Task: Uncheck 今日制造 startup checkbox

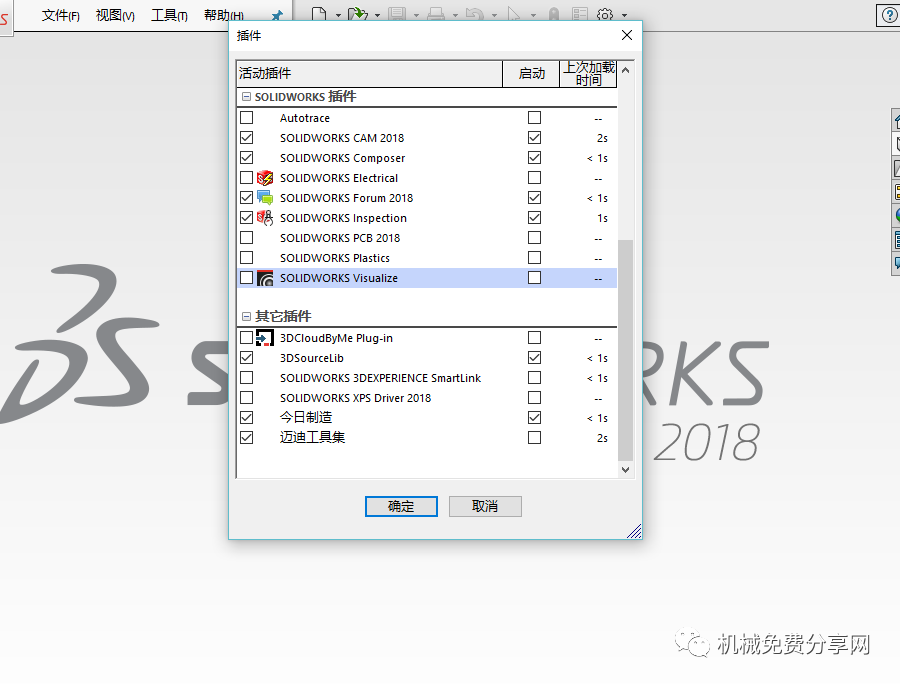Action: [534, 418]
